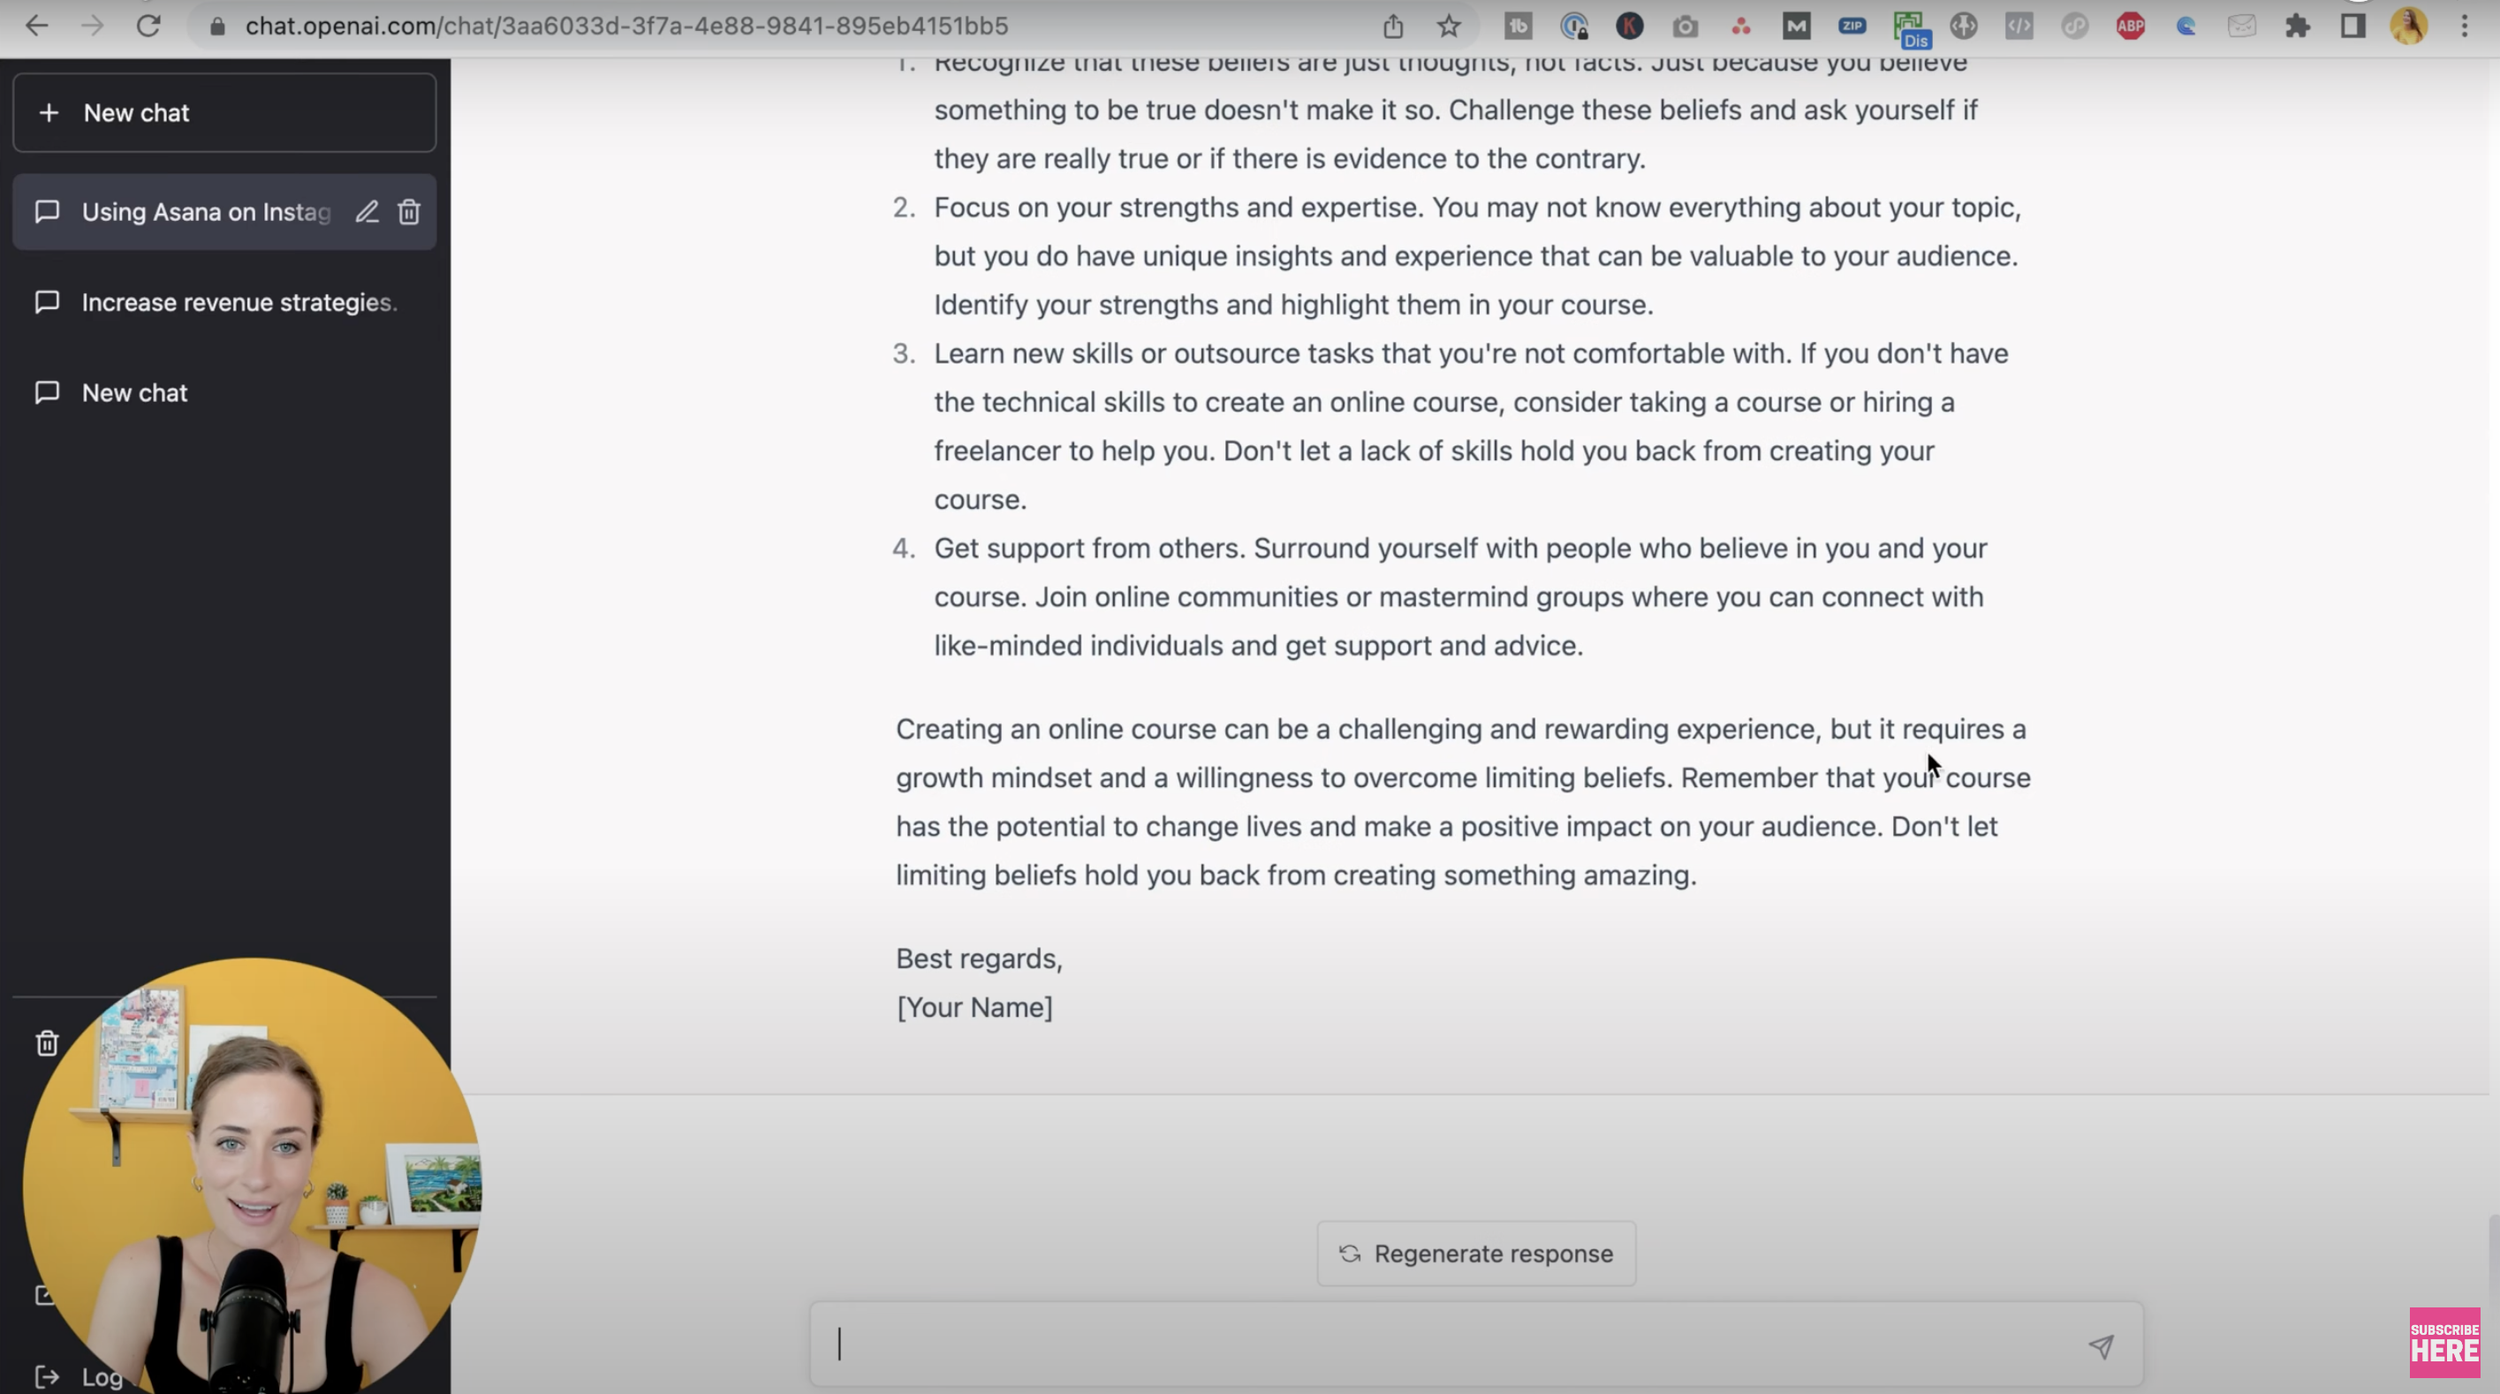Image resolution: width=2500 pixels, height=1394 pixels.
Task: Toggle the browser side panel
Action: (2353, 26)
